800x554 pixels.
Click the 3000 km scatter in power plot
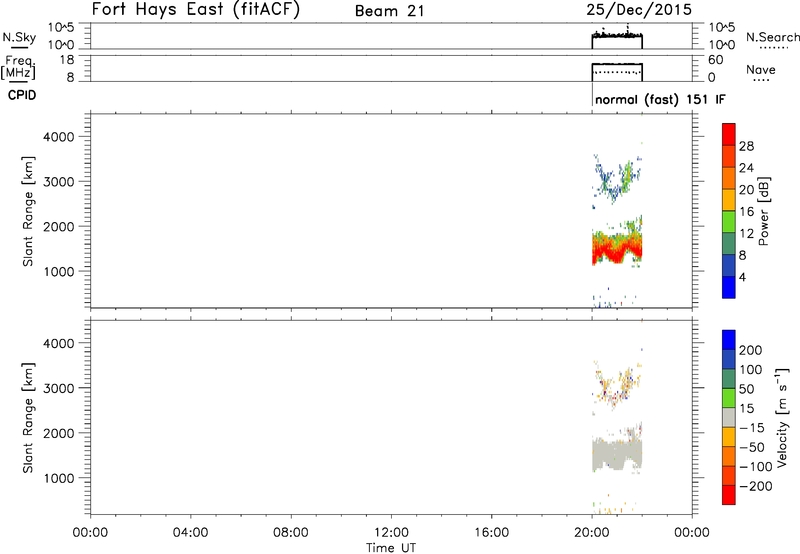click(617, 180)
